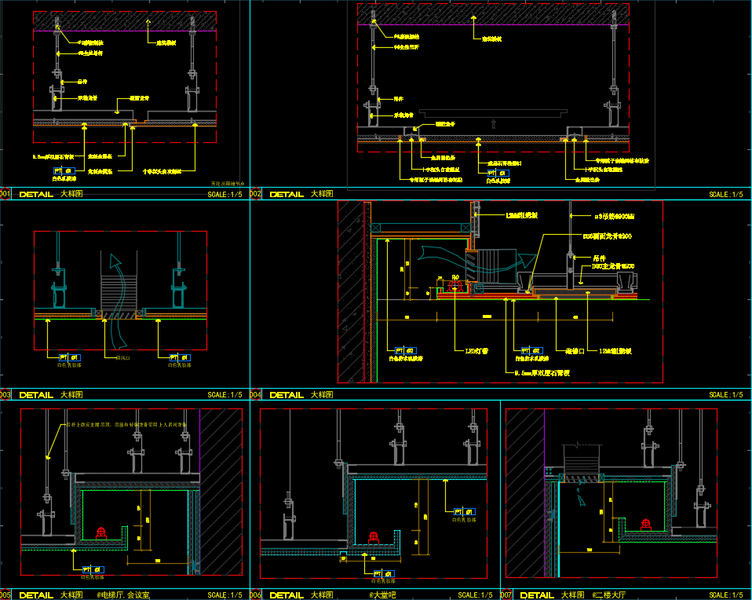752x600 pixels.
Task: Select DETAIL title text of drawing 002
Action: point(287,194)
